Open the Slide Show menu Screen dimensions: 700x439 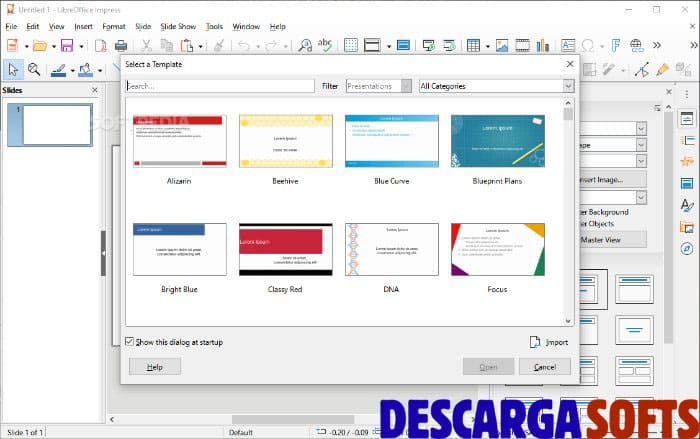coord(178,27)
